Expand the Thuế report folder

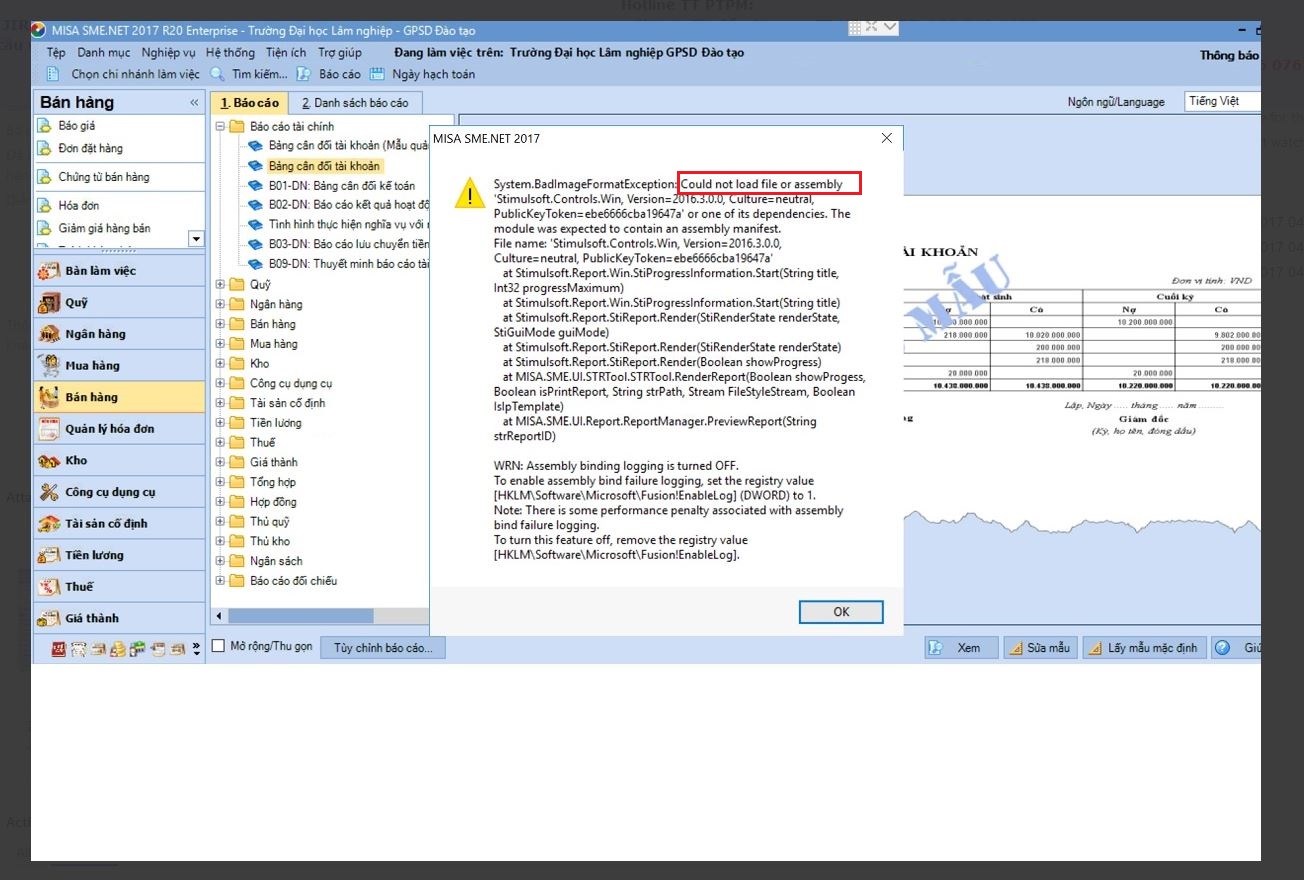(221, 442)
